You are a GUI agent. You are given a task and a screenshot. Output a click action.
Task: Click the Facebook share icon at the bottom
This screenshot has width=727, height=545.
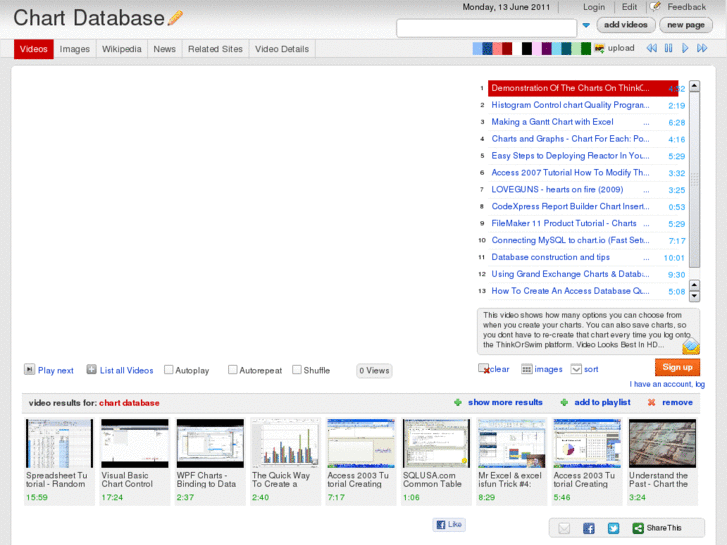[x=589, y=528]
